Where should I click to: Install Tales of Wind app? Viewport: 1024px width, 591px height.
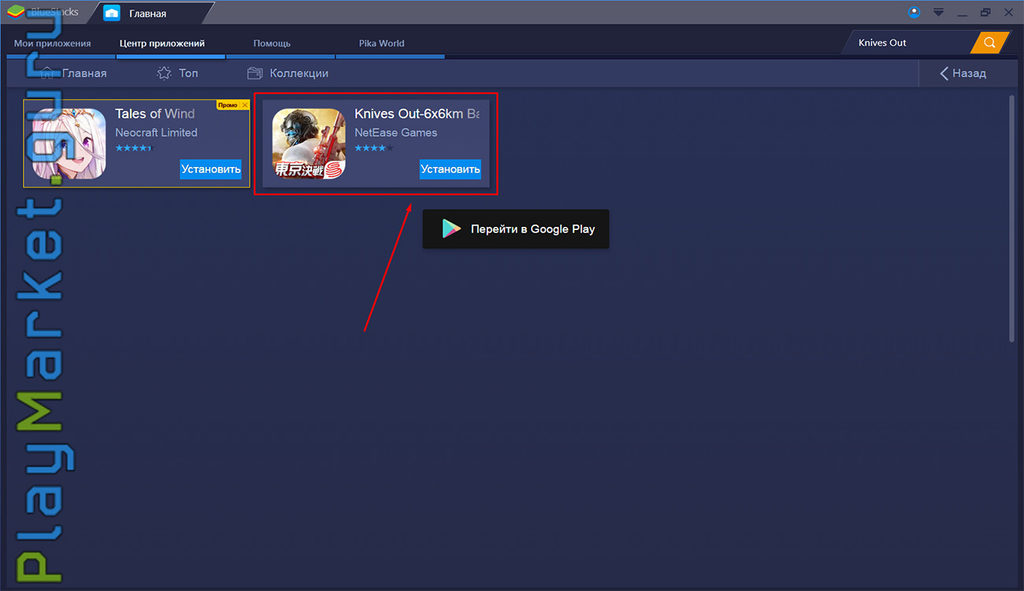click(211, 169)
